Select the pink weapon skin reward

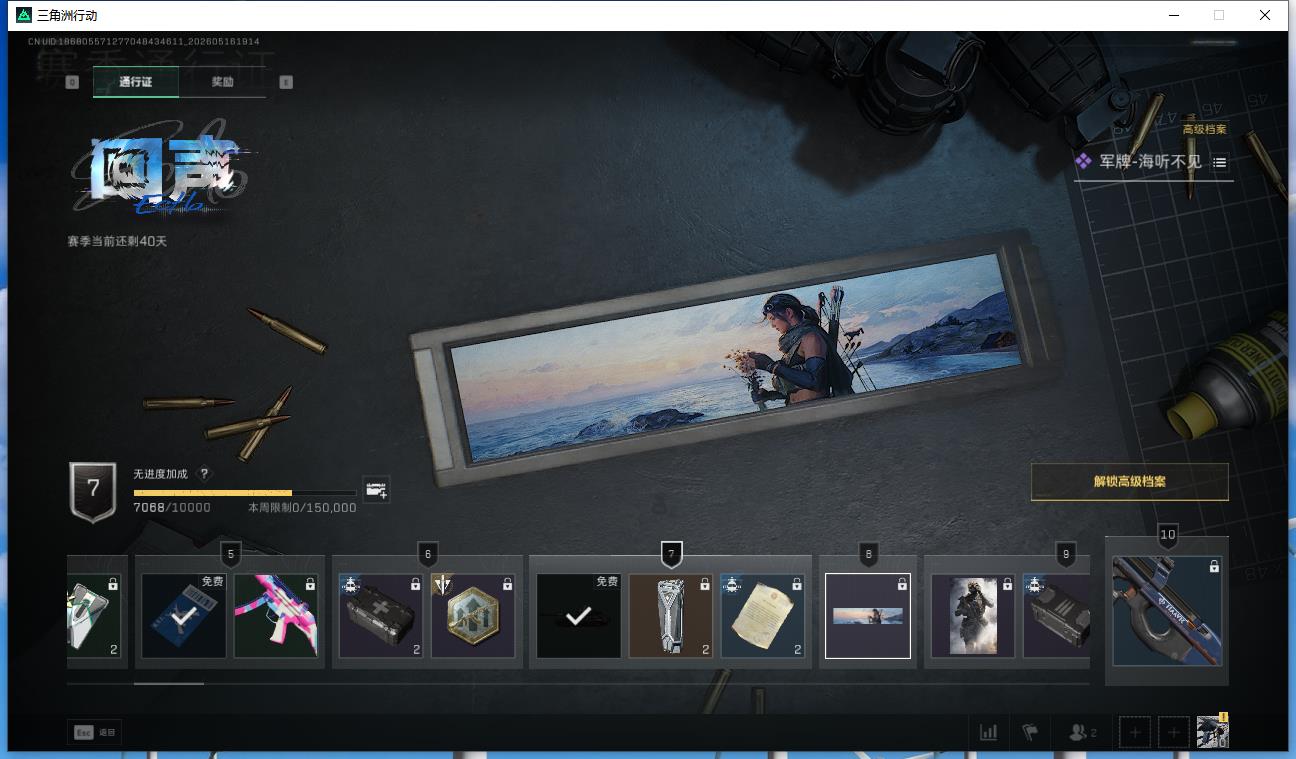pyautogui.click(x=276, y=616)
